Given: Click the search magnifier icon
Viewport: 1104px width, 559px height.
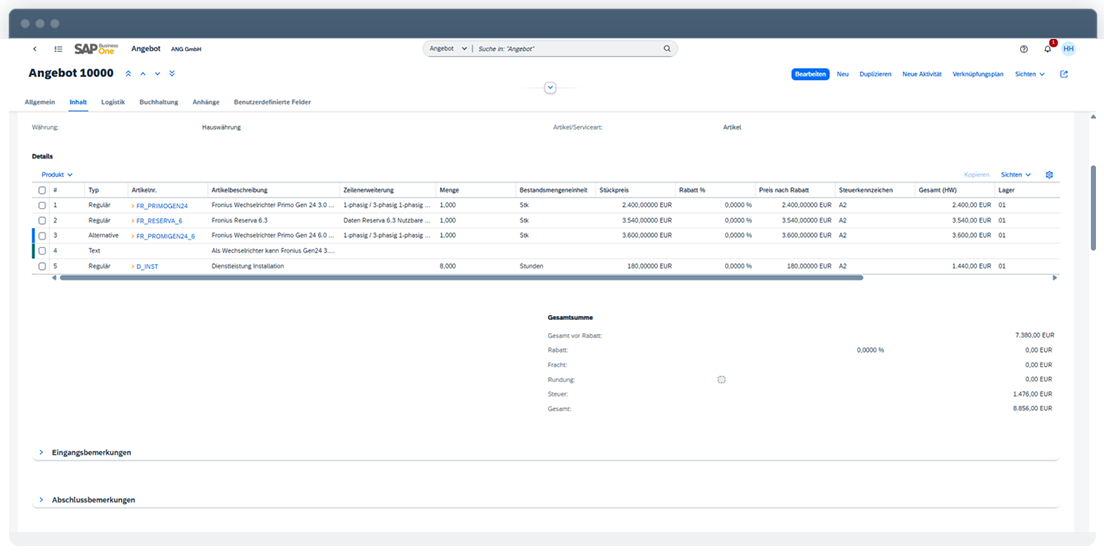Looking at the screenshot, I should point(667,49).
